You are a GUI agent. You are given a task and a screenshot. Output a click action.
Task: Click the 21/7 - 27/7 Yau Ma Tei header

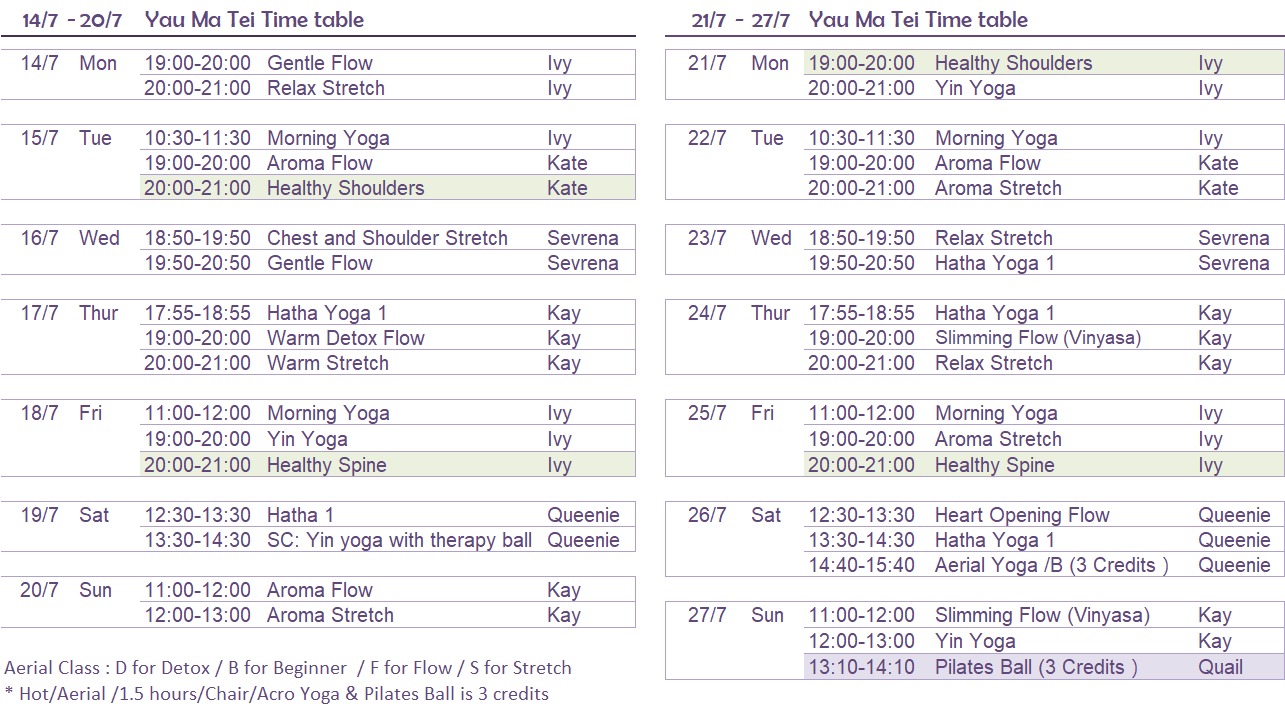click(859, 19)
